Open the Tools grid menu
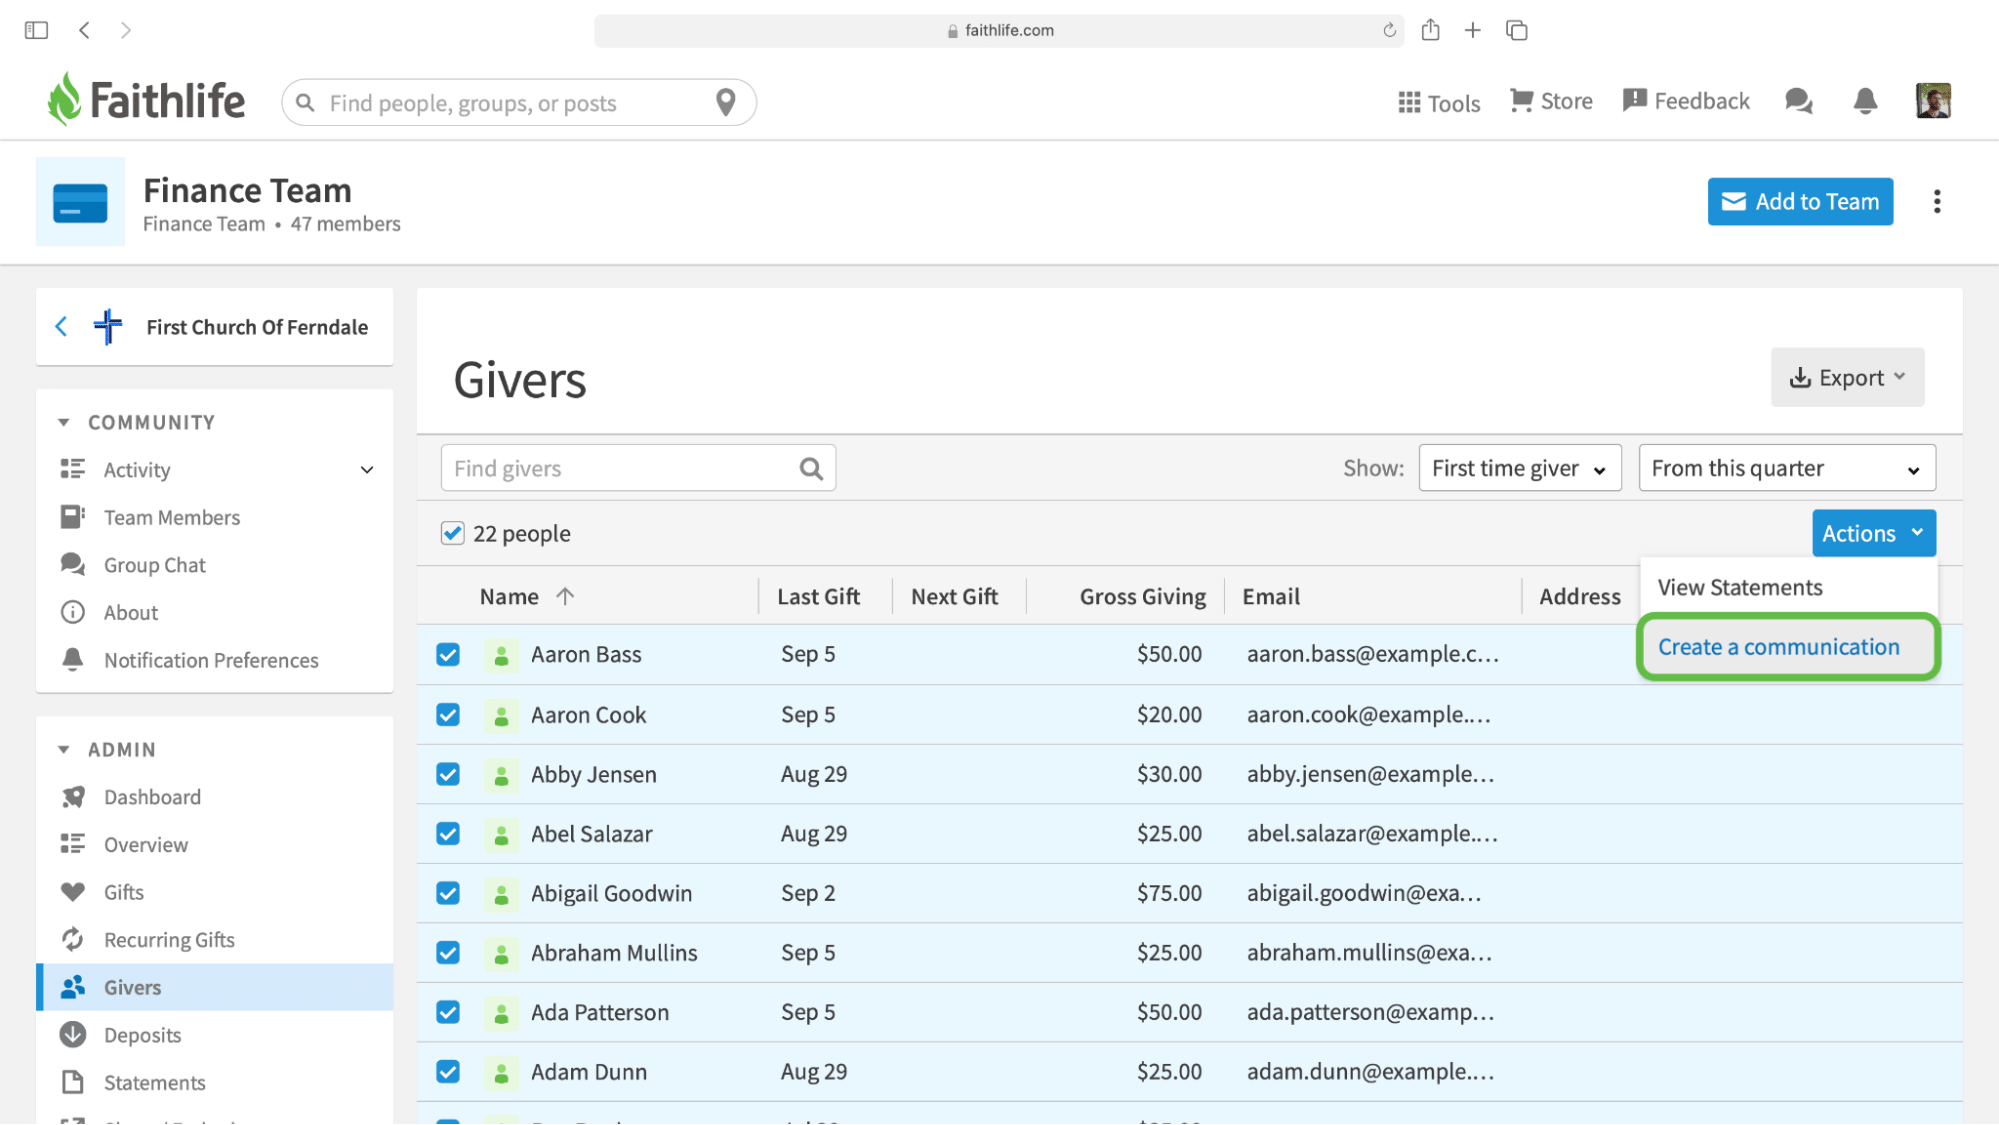The width and height of the screenshot is (1999, 1125). (1438, 102)
